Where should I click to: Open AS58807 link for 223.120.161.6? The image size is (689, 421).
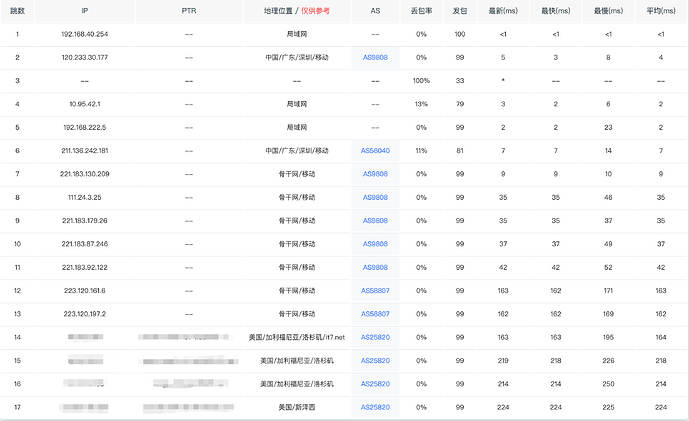(375, 290)
